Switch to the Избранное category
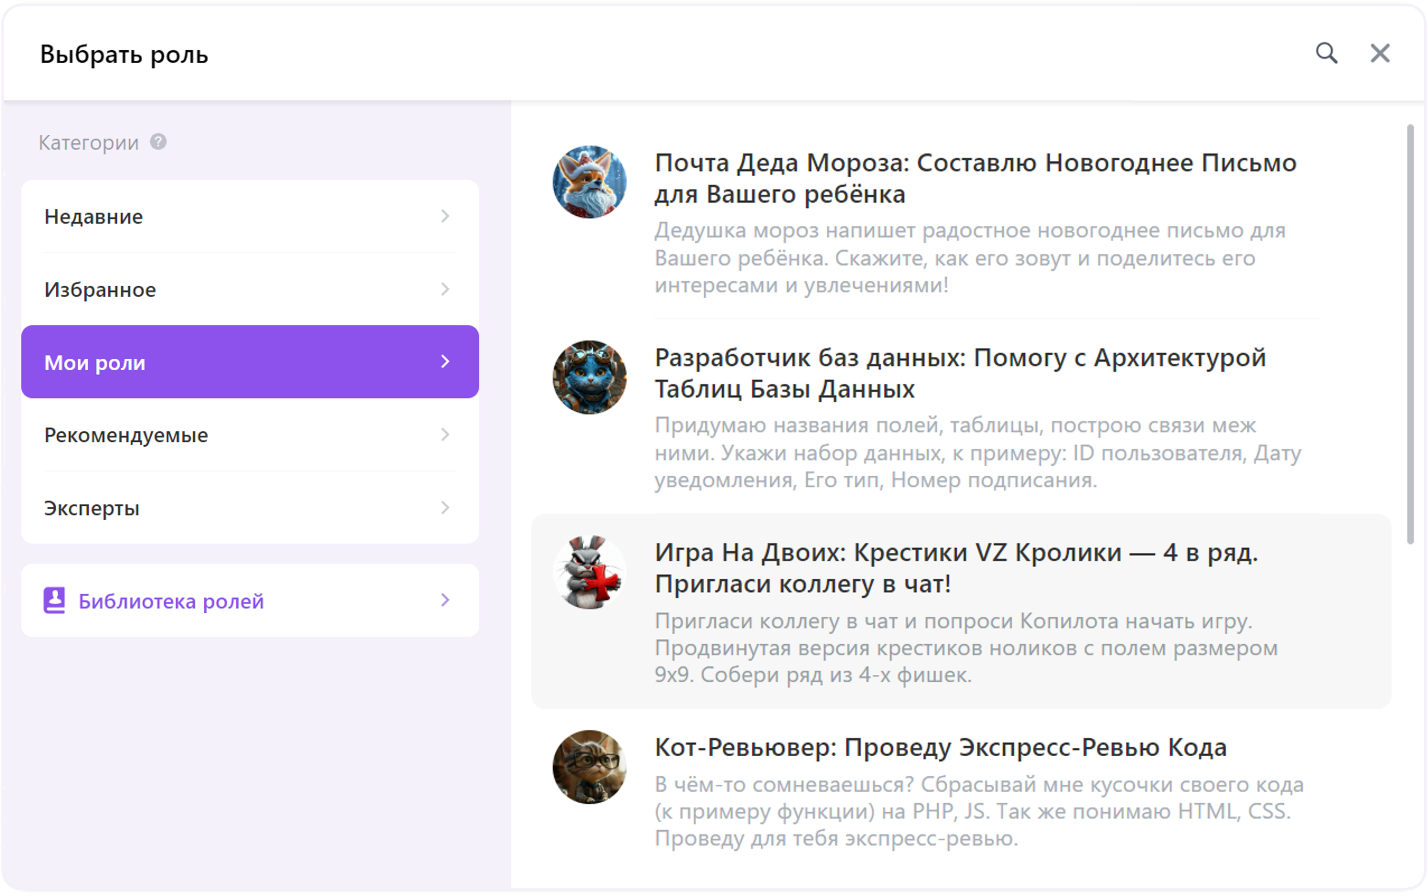 (x=100, y=290)
